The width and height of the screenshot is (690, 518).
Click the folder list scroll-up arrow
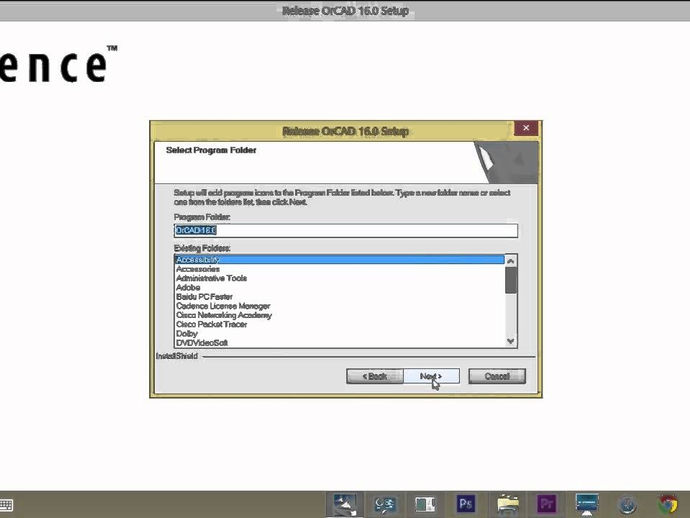(510, 261)
